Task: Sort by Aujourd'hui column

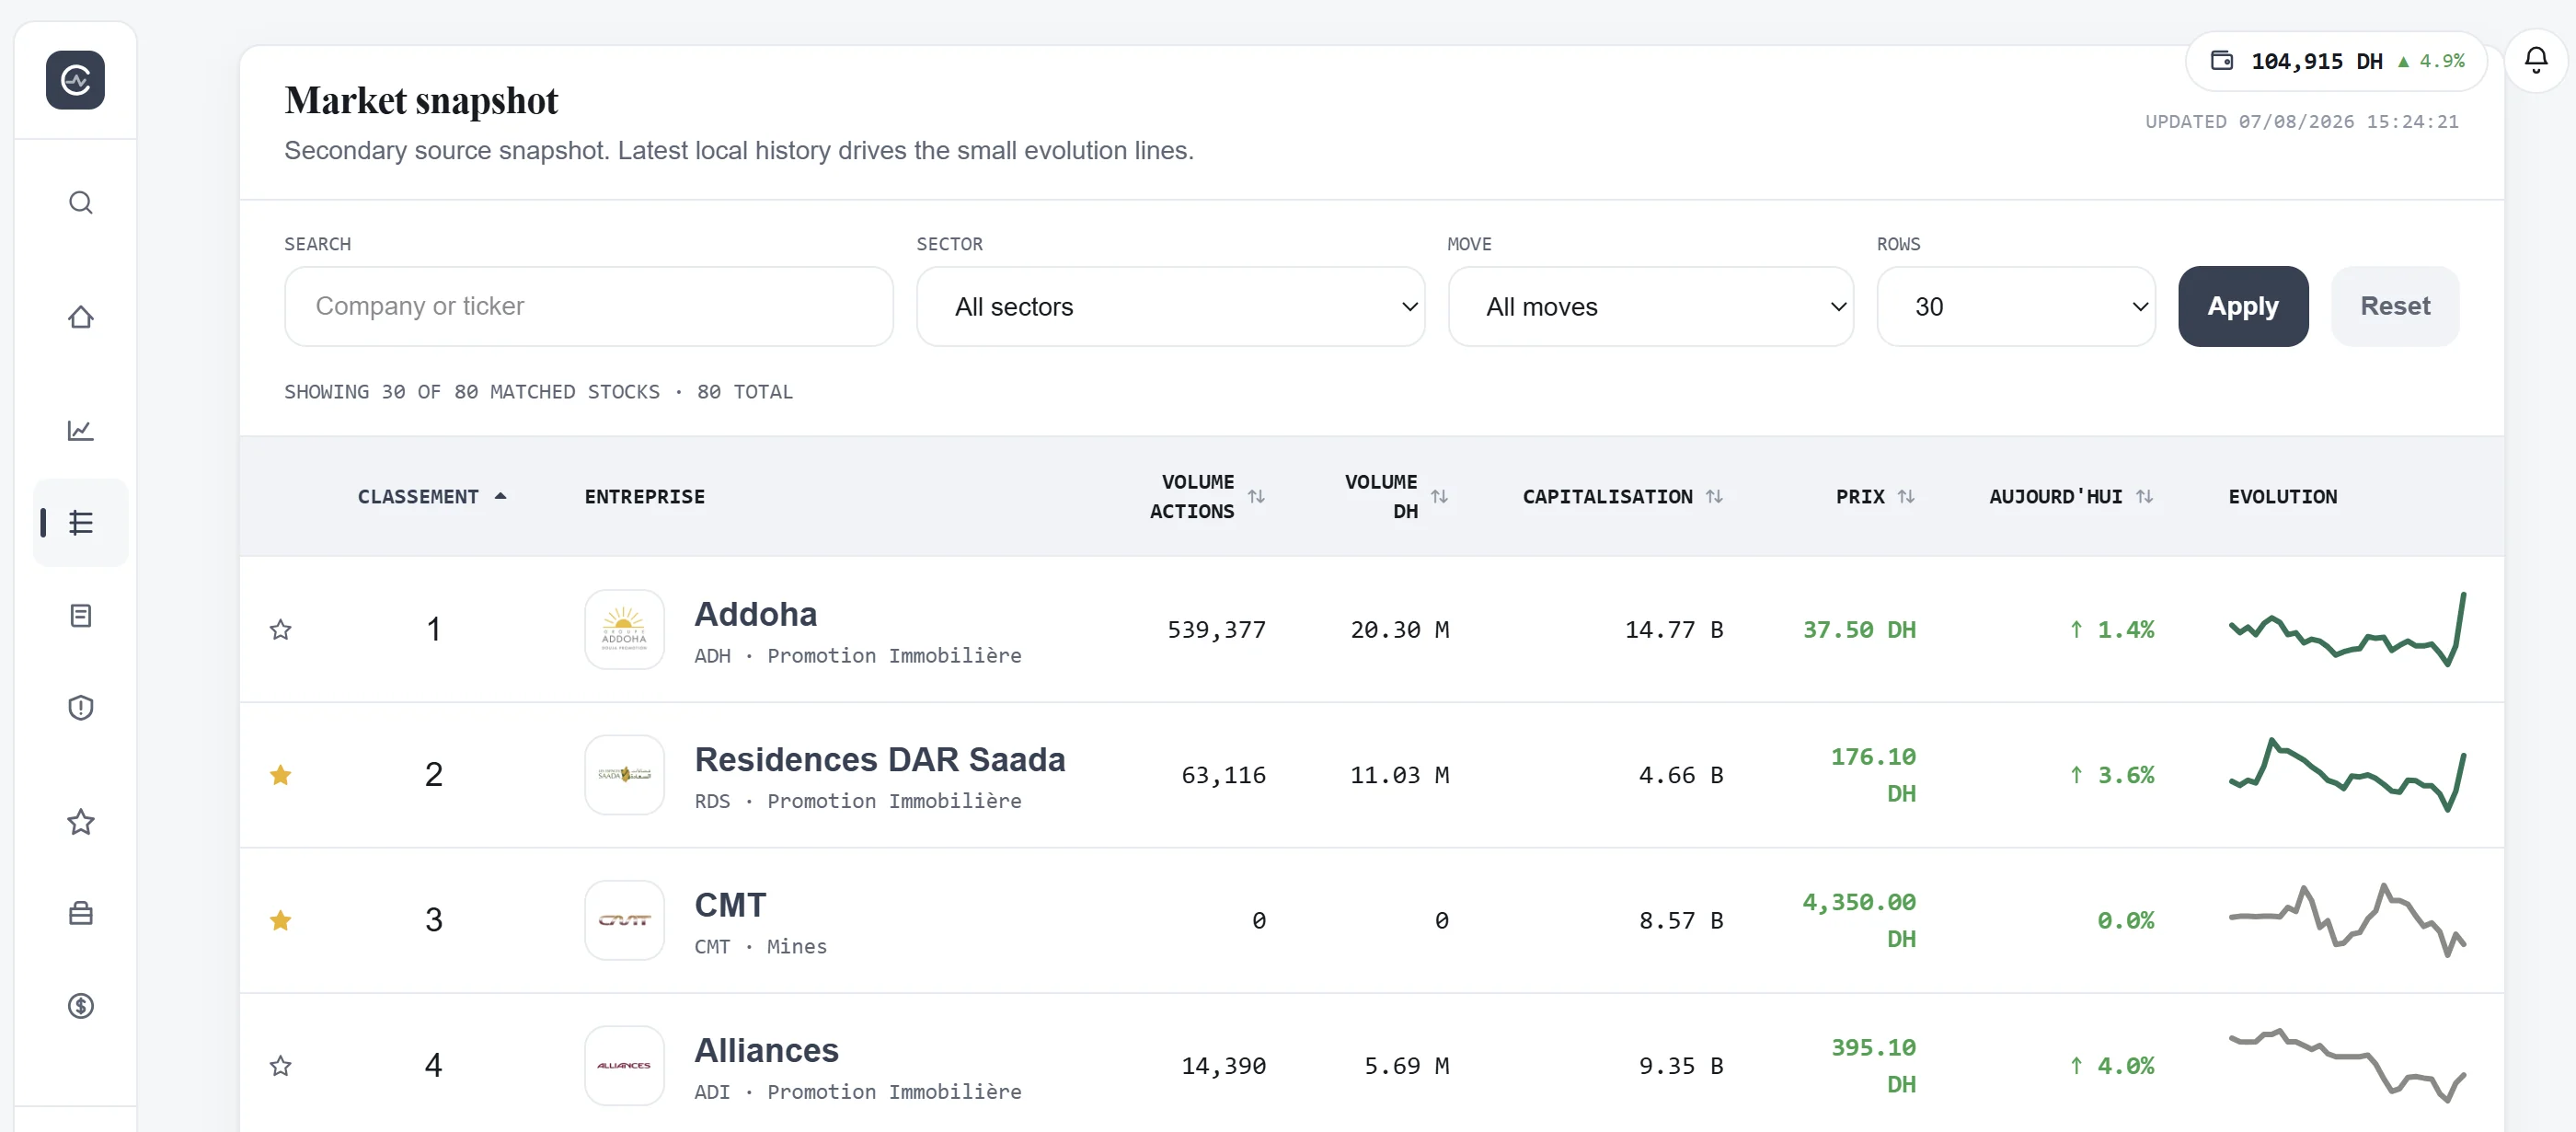Action: [x=2070, y=497]
